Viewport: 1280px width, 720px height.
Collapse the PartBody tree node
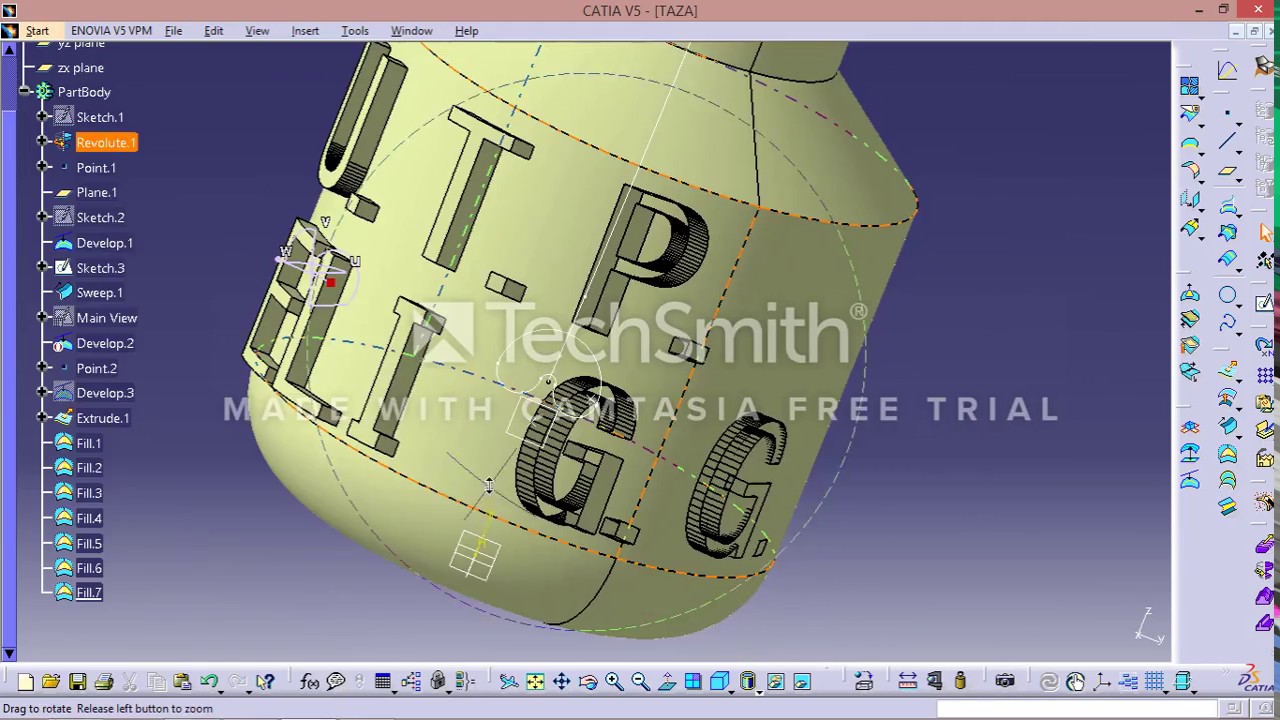coord(24,91)
